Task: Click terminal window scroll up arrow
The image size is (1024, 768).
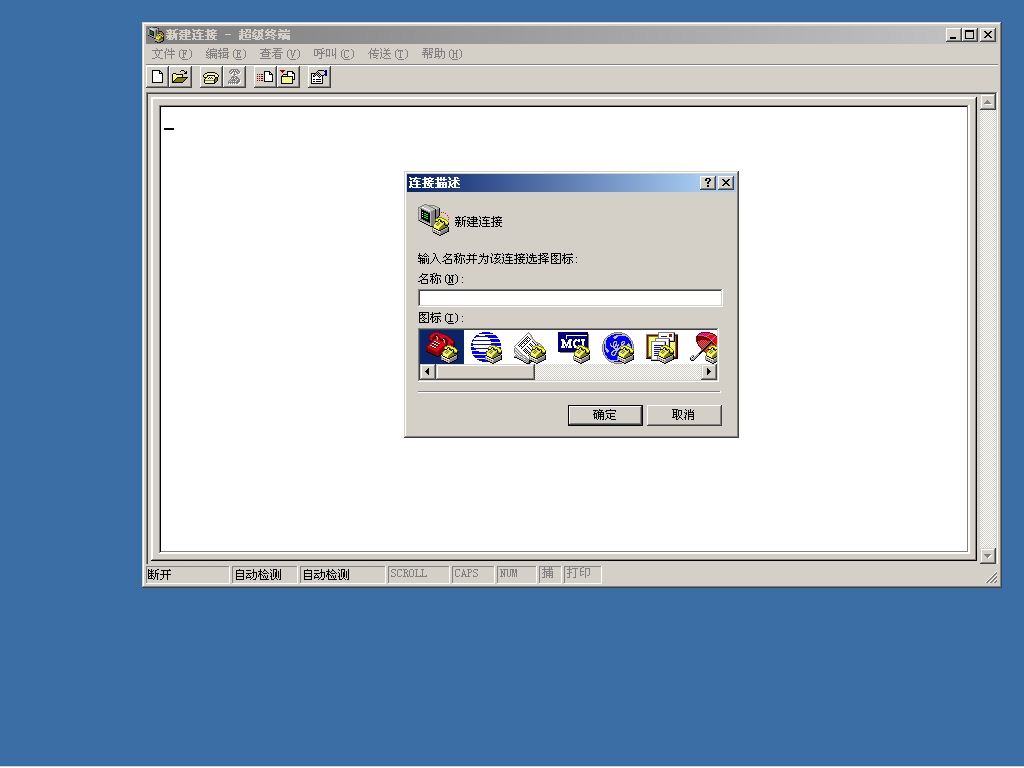Action: point(987,102)
